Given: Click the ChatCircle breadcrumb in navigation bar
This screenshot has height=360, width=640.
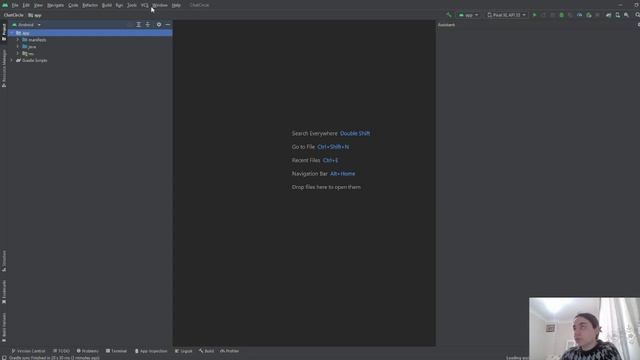Looking at the screenshot, I should (13, 15).
